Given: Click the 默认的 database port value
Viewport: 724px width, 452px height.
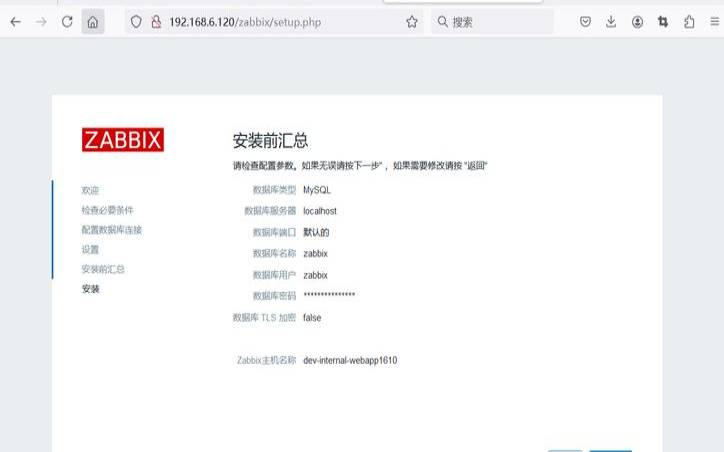Looking at the screenshot, I should [x=316, y=232].
